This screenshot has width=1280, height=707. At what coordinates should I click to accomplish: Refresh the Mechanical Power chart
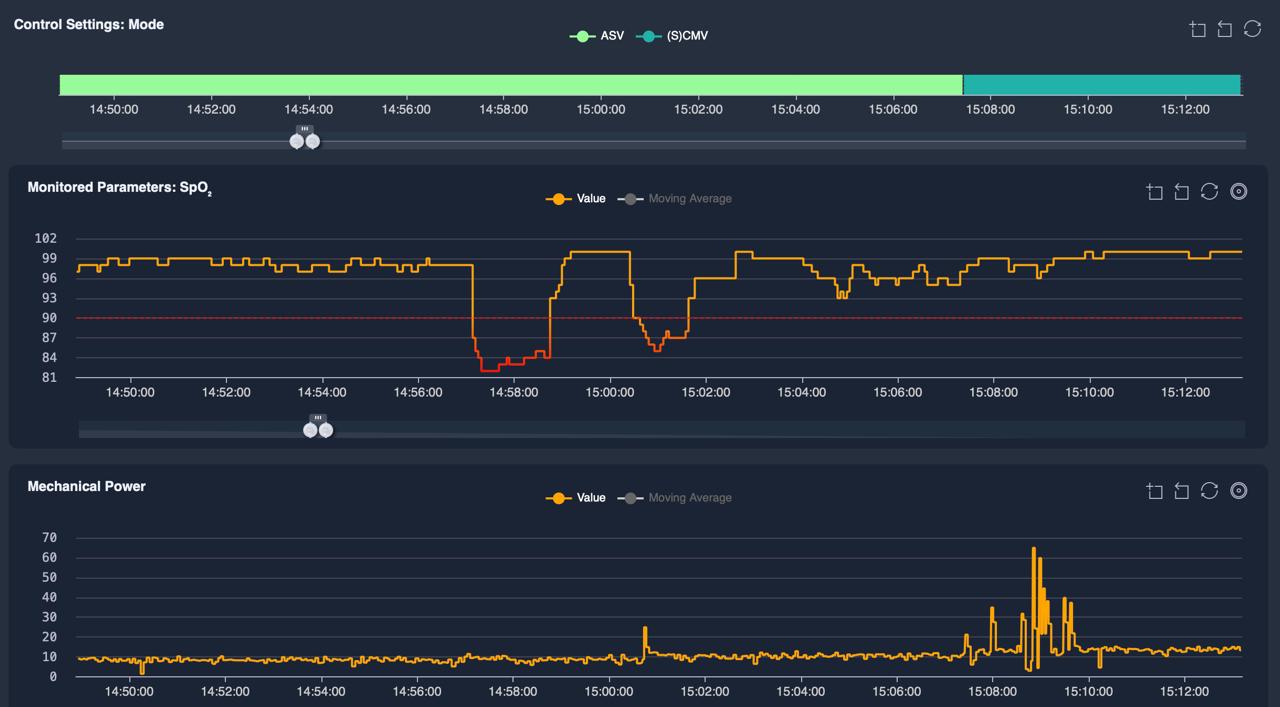[1209, 491]
